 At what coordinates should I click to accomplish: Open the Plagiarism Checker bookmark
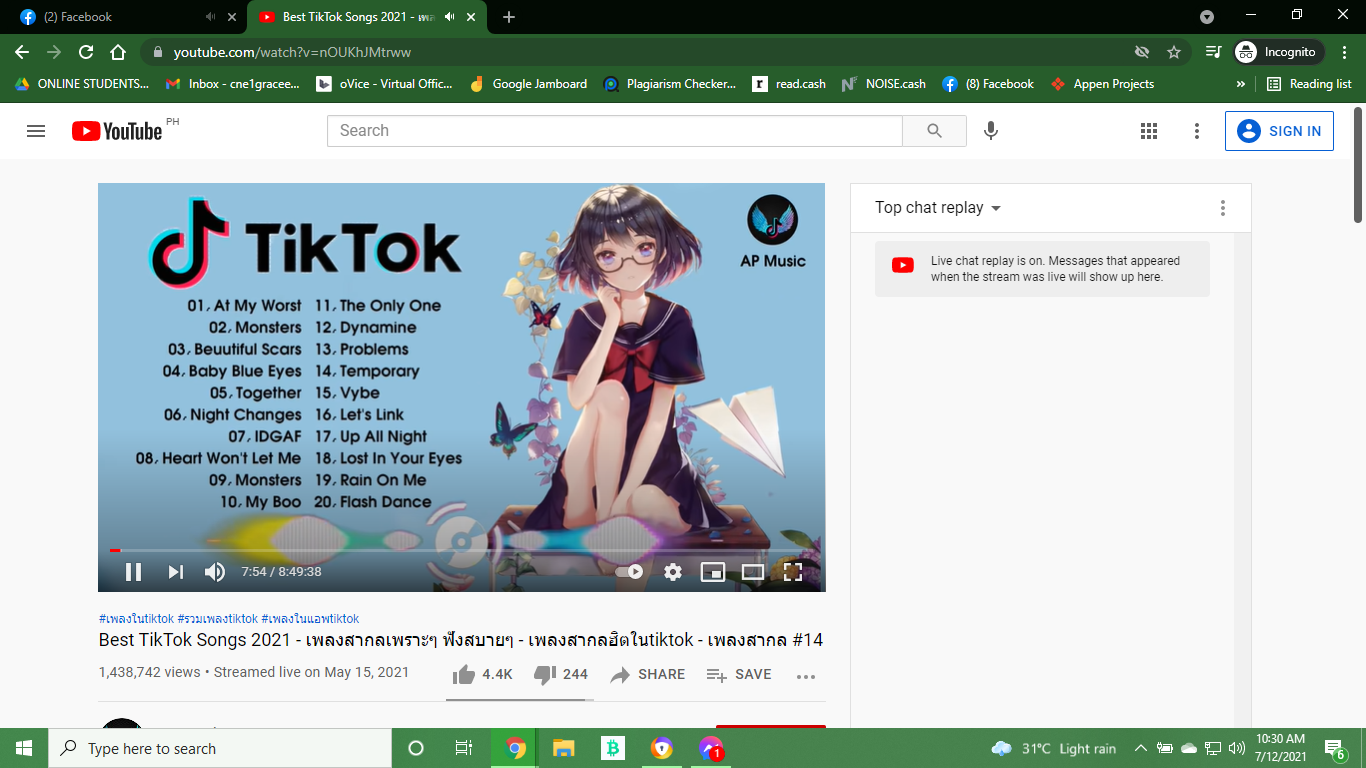[670, 84]
